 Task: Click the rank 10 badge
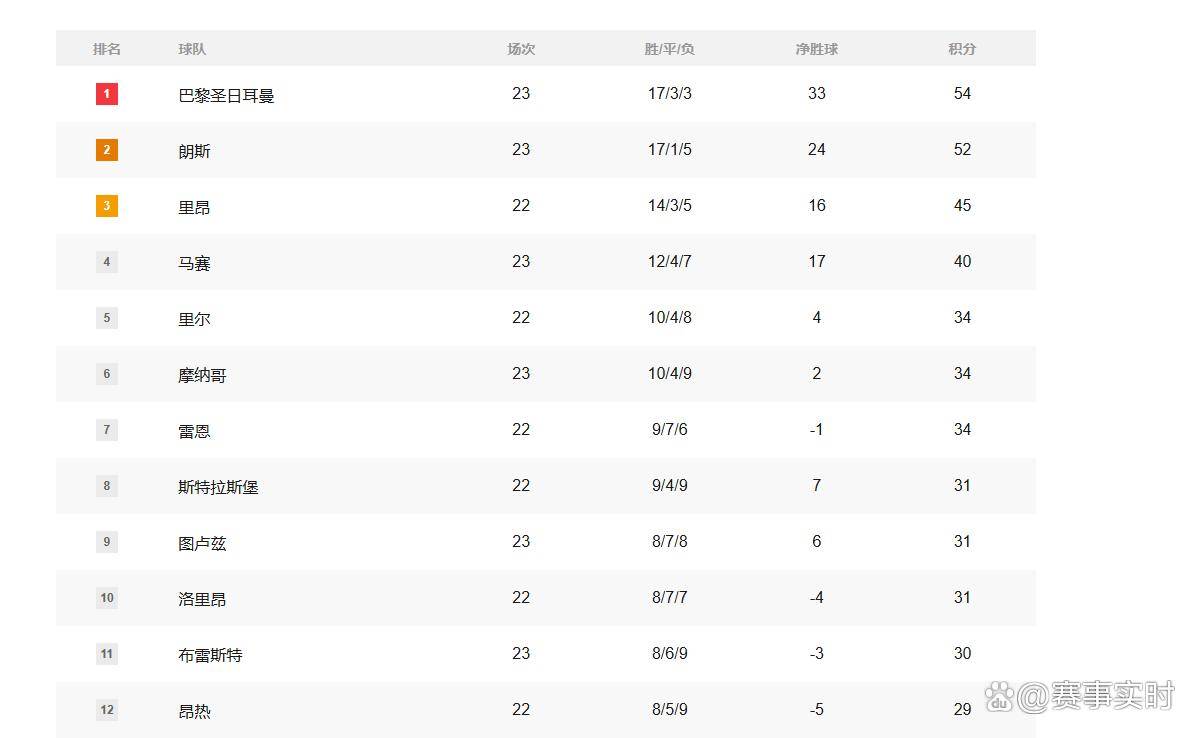(107, 598)
